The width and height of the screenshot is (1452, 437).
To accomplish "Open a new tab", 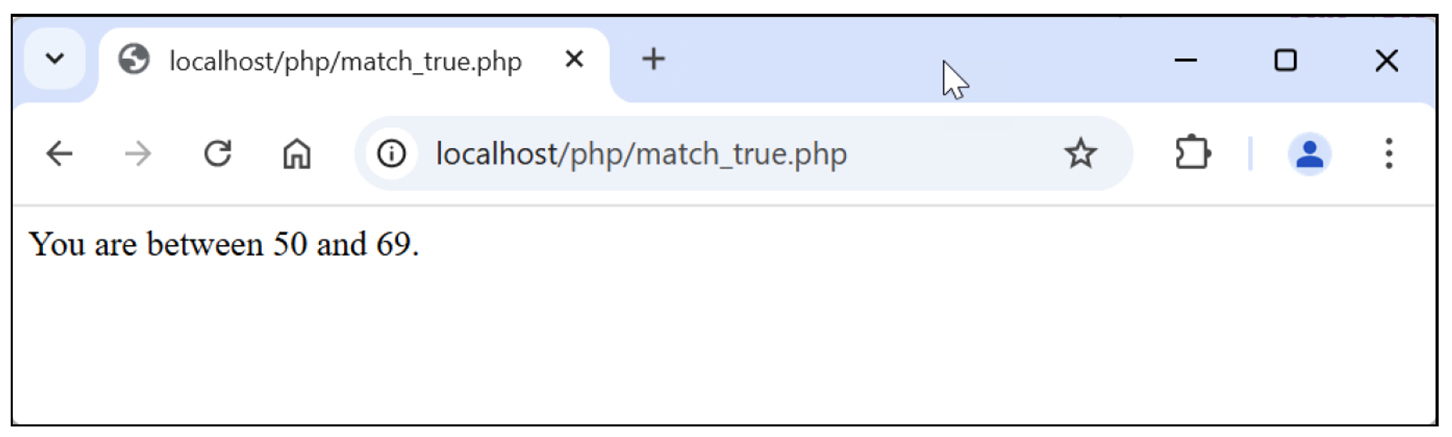I will pyautogui.click(x=653, y=60).
